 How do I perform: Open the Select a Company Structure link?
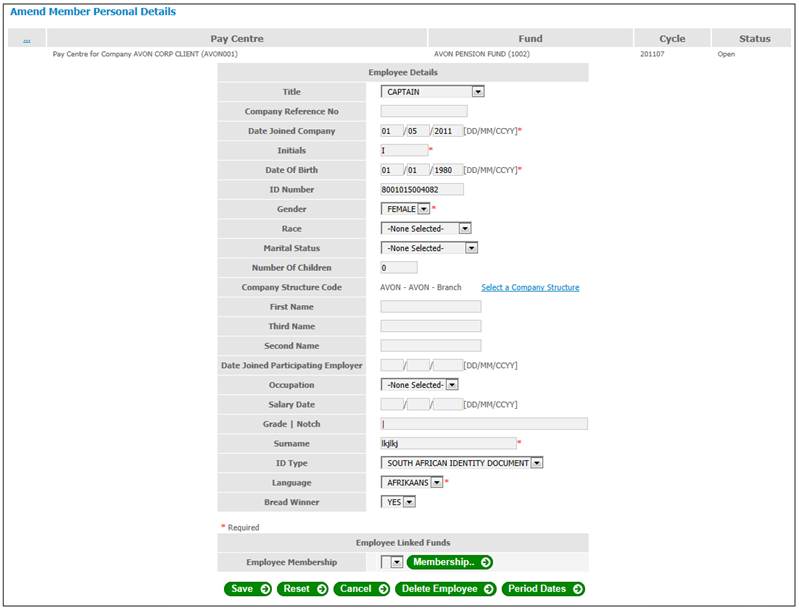click(530, 288)
